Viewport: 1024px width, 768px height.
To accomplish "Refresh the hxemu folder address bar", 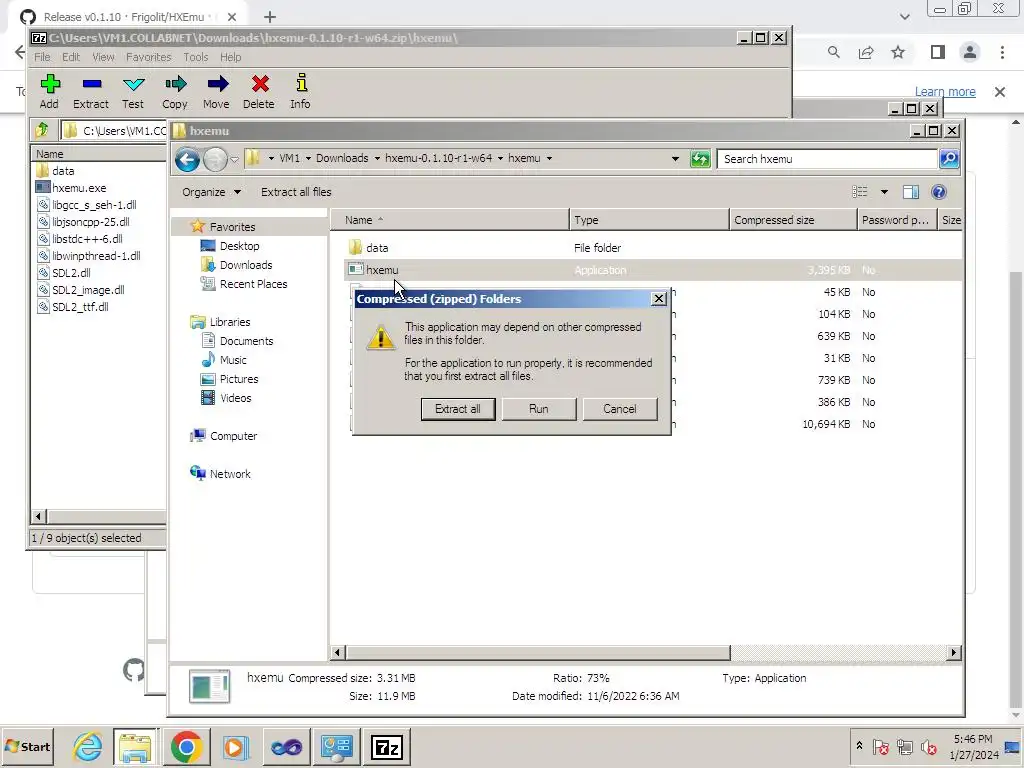I will [x=700, y=159].
